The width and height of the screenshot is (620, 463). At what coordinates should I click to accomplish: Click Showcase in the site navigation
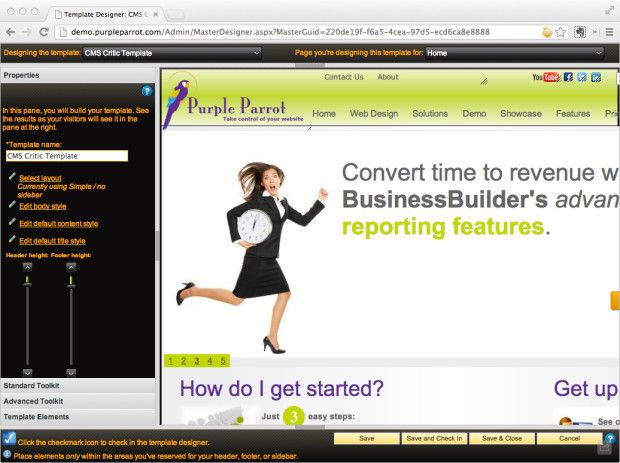[521, 113]
